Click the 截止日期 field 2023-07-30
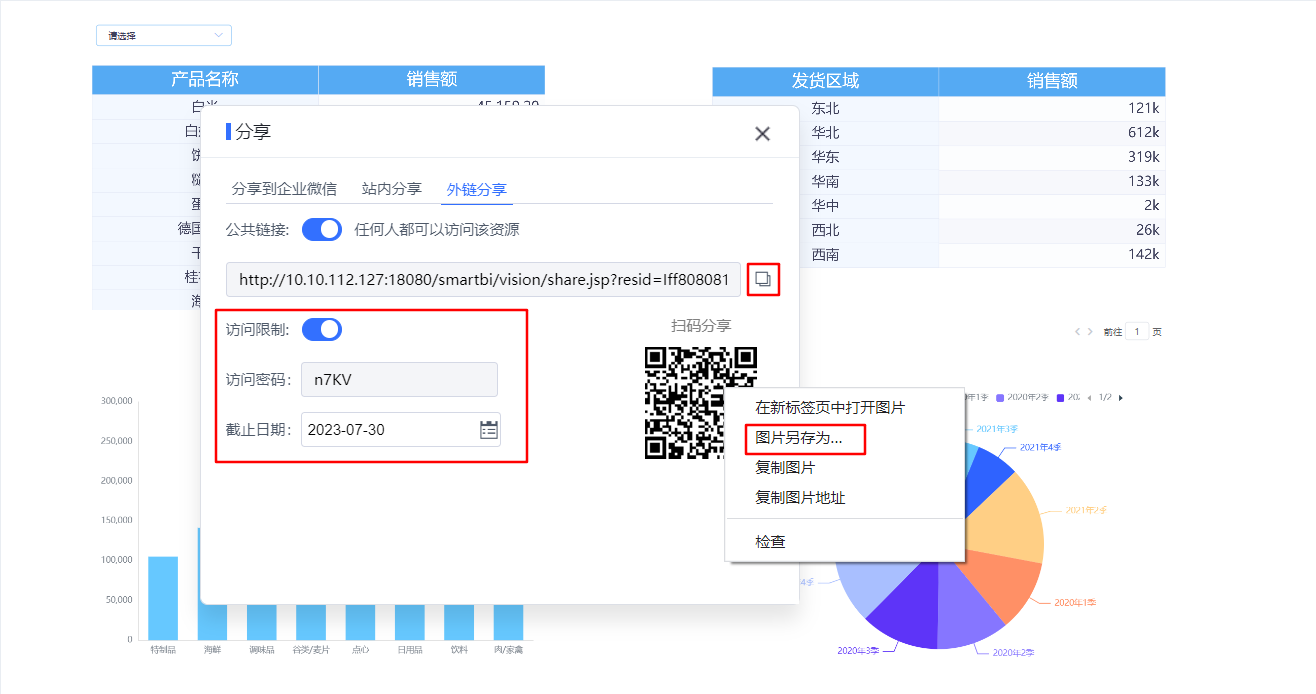This screenshot has height=694, width=1316. 401,430
